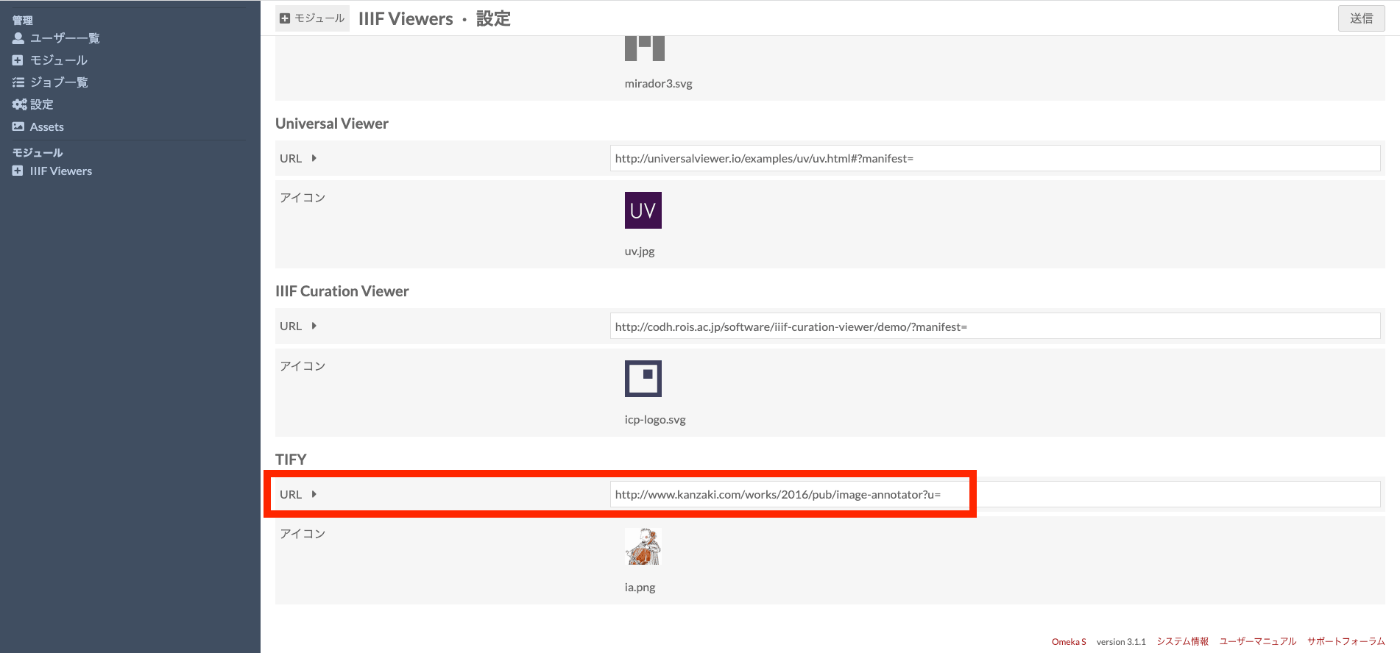Open モジュール in the admin sidebar
This screenshot has width=1400, height=653.
[58, 60]
